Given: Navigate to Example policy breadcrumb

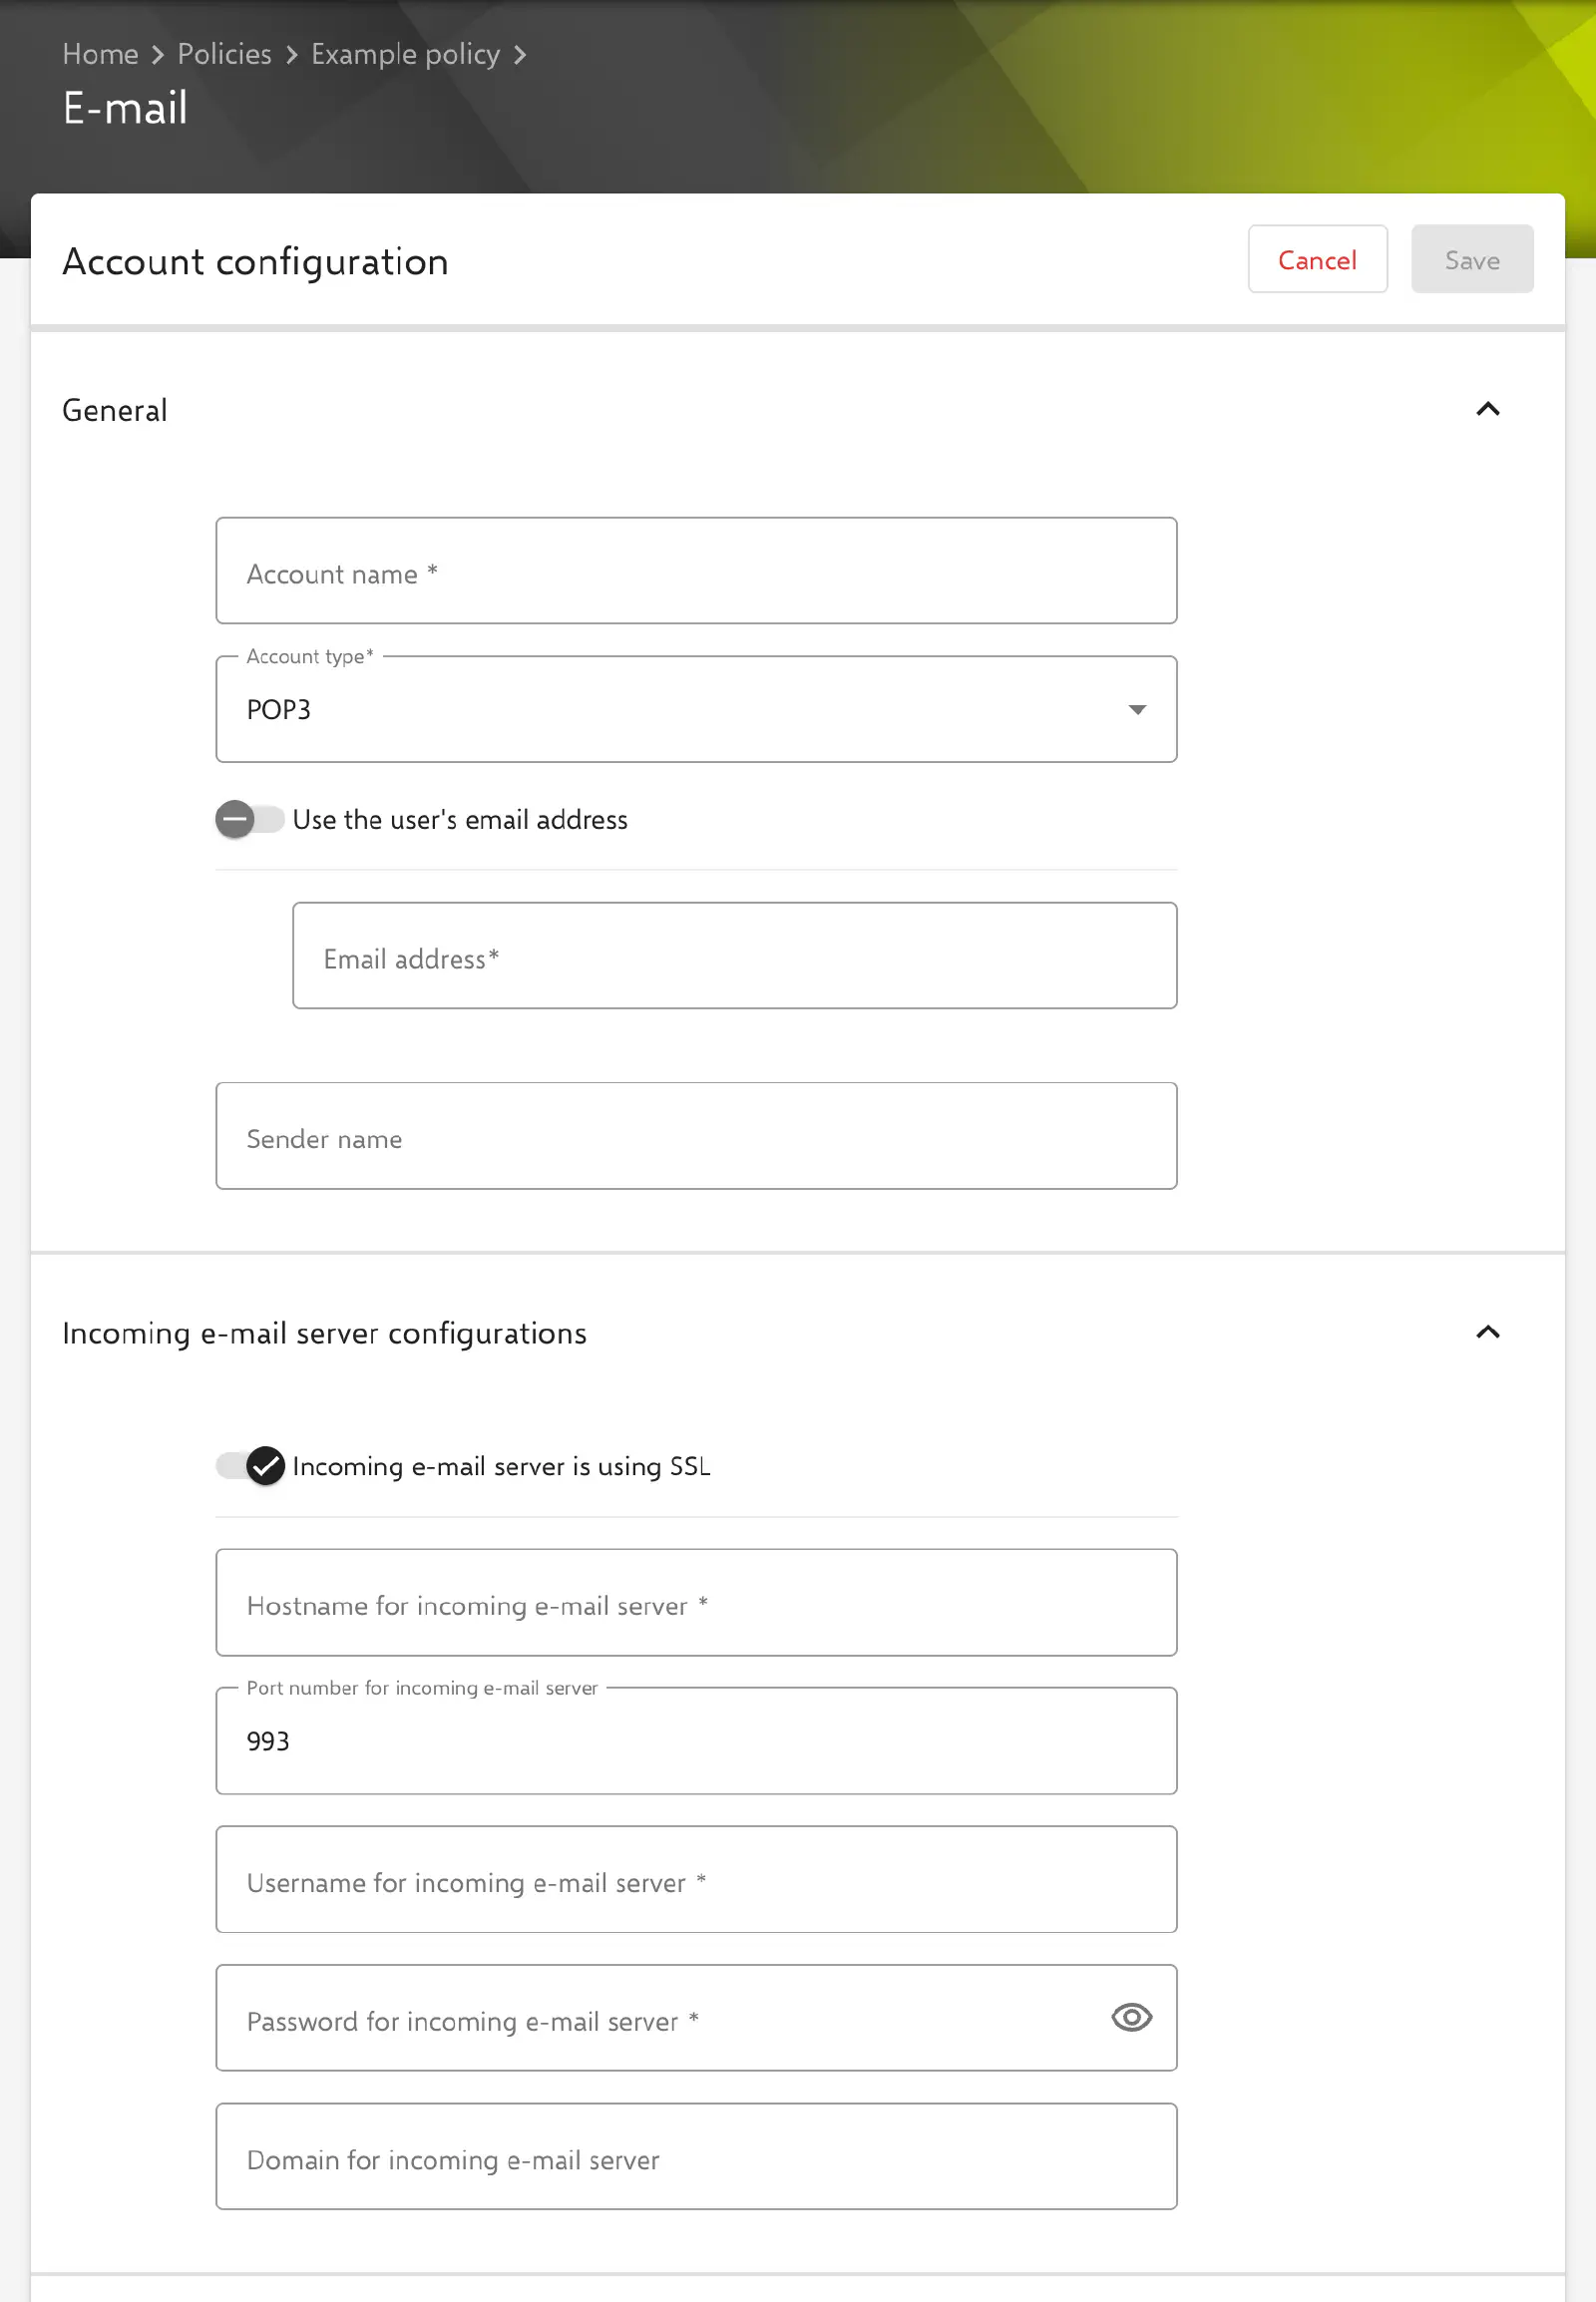Looking at the screenshot, I should (405, 54).
